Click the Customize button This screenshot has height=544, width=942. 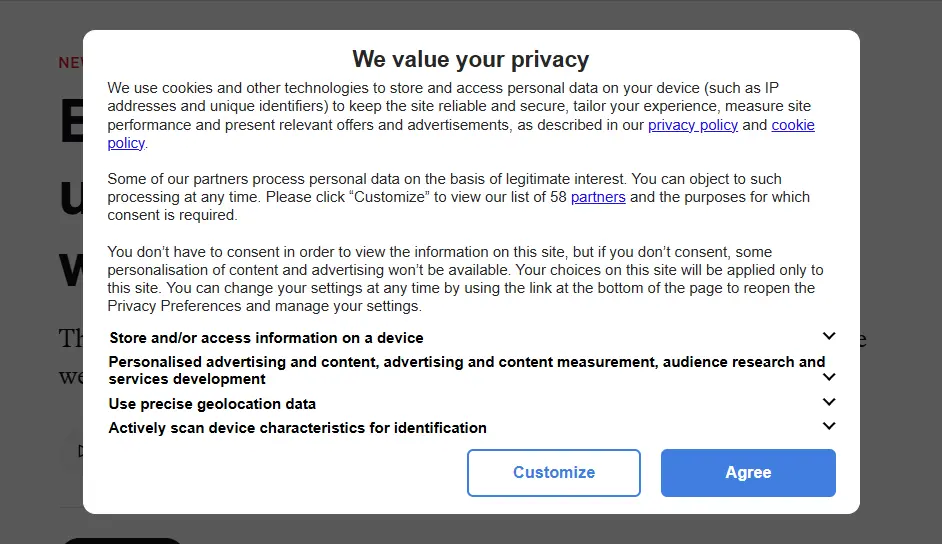[x=553, y=473]
